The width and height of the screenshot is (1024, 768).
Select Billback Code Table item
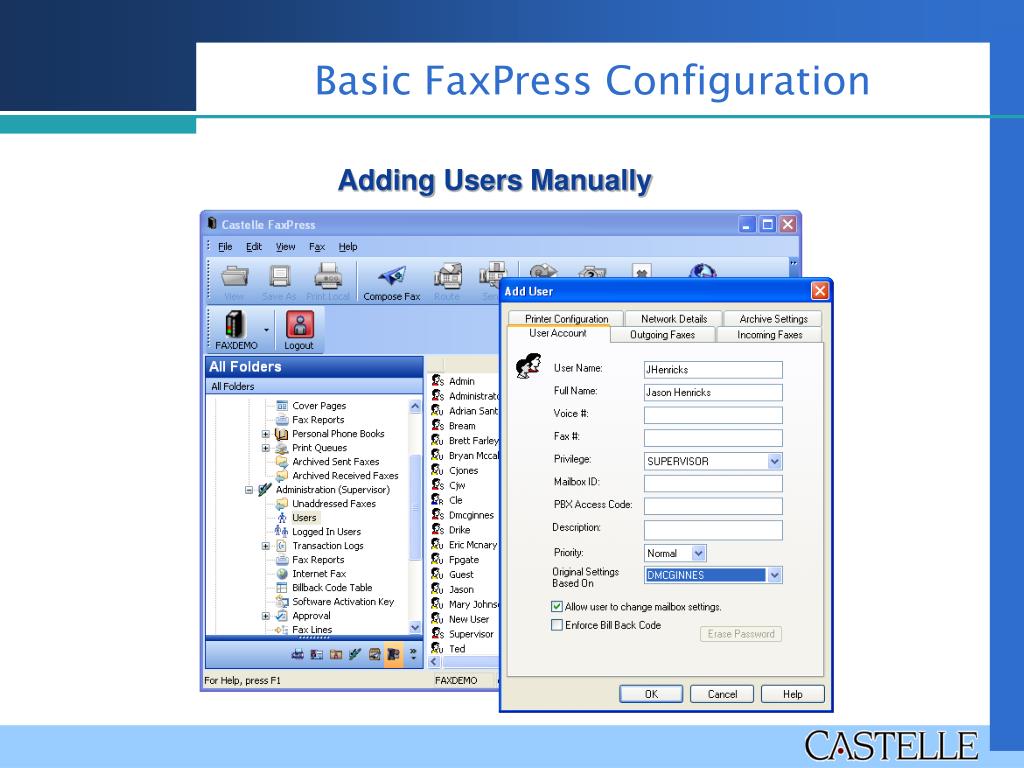[x=332, y=588]
